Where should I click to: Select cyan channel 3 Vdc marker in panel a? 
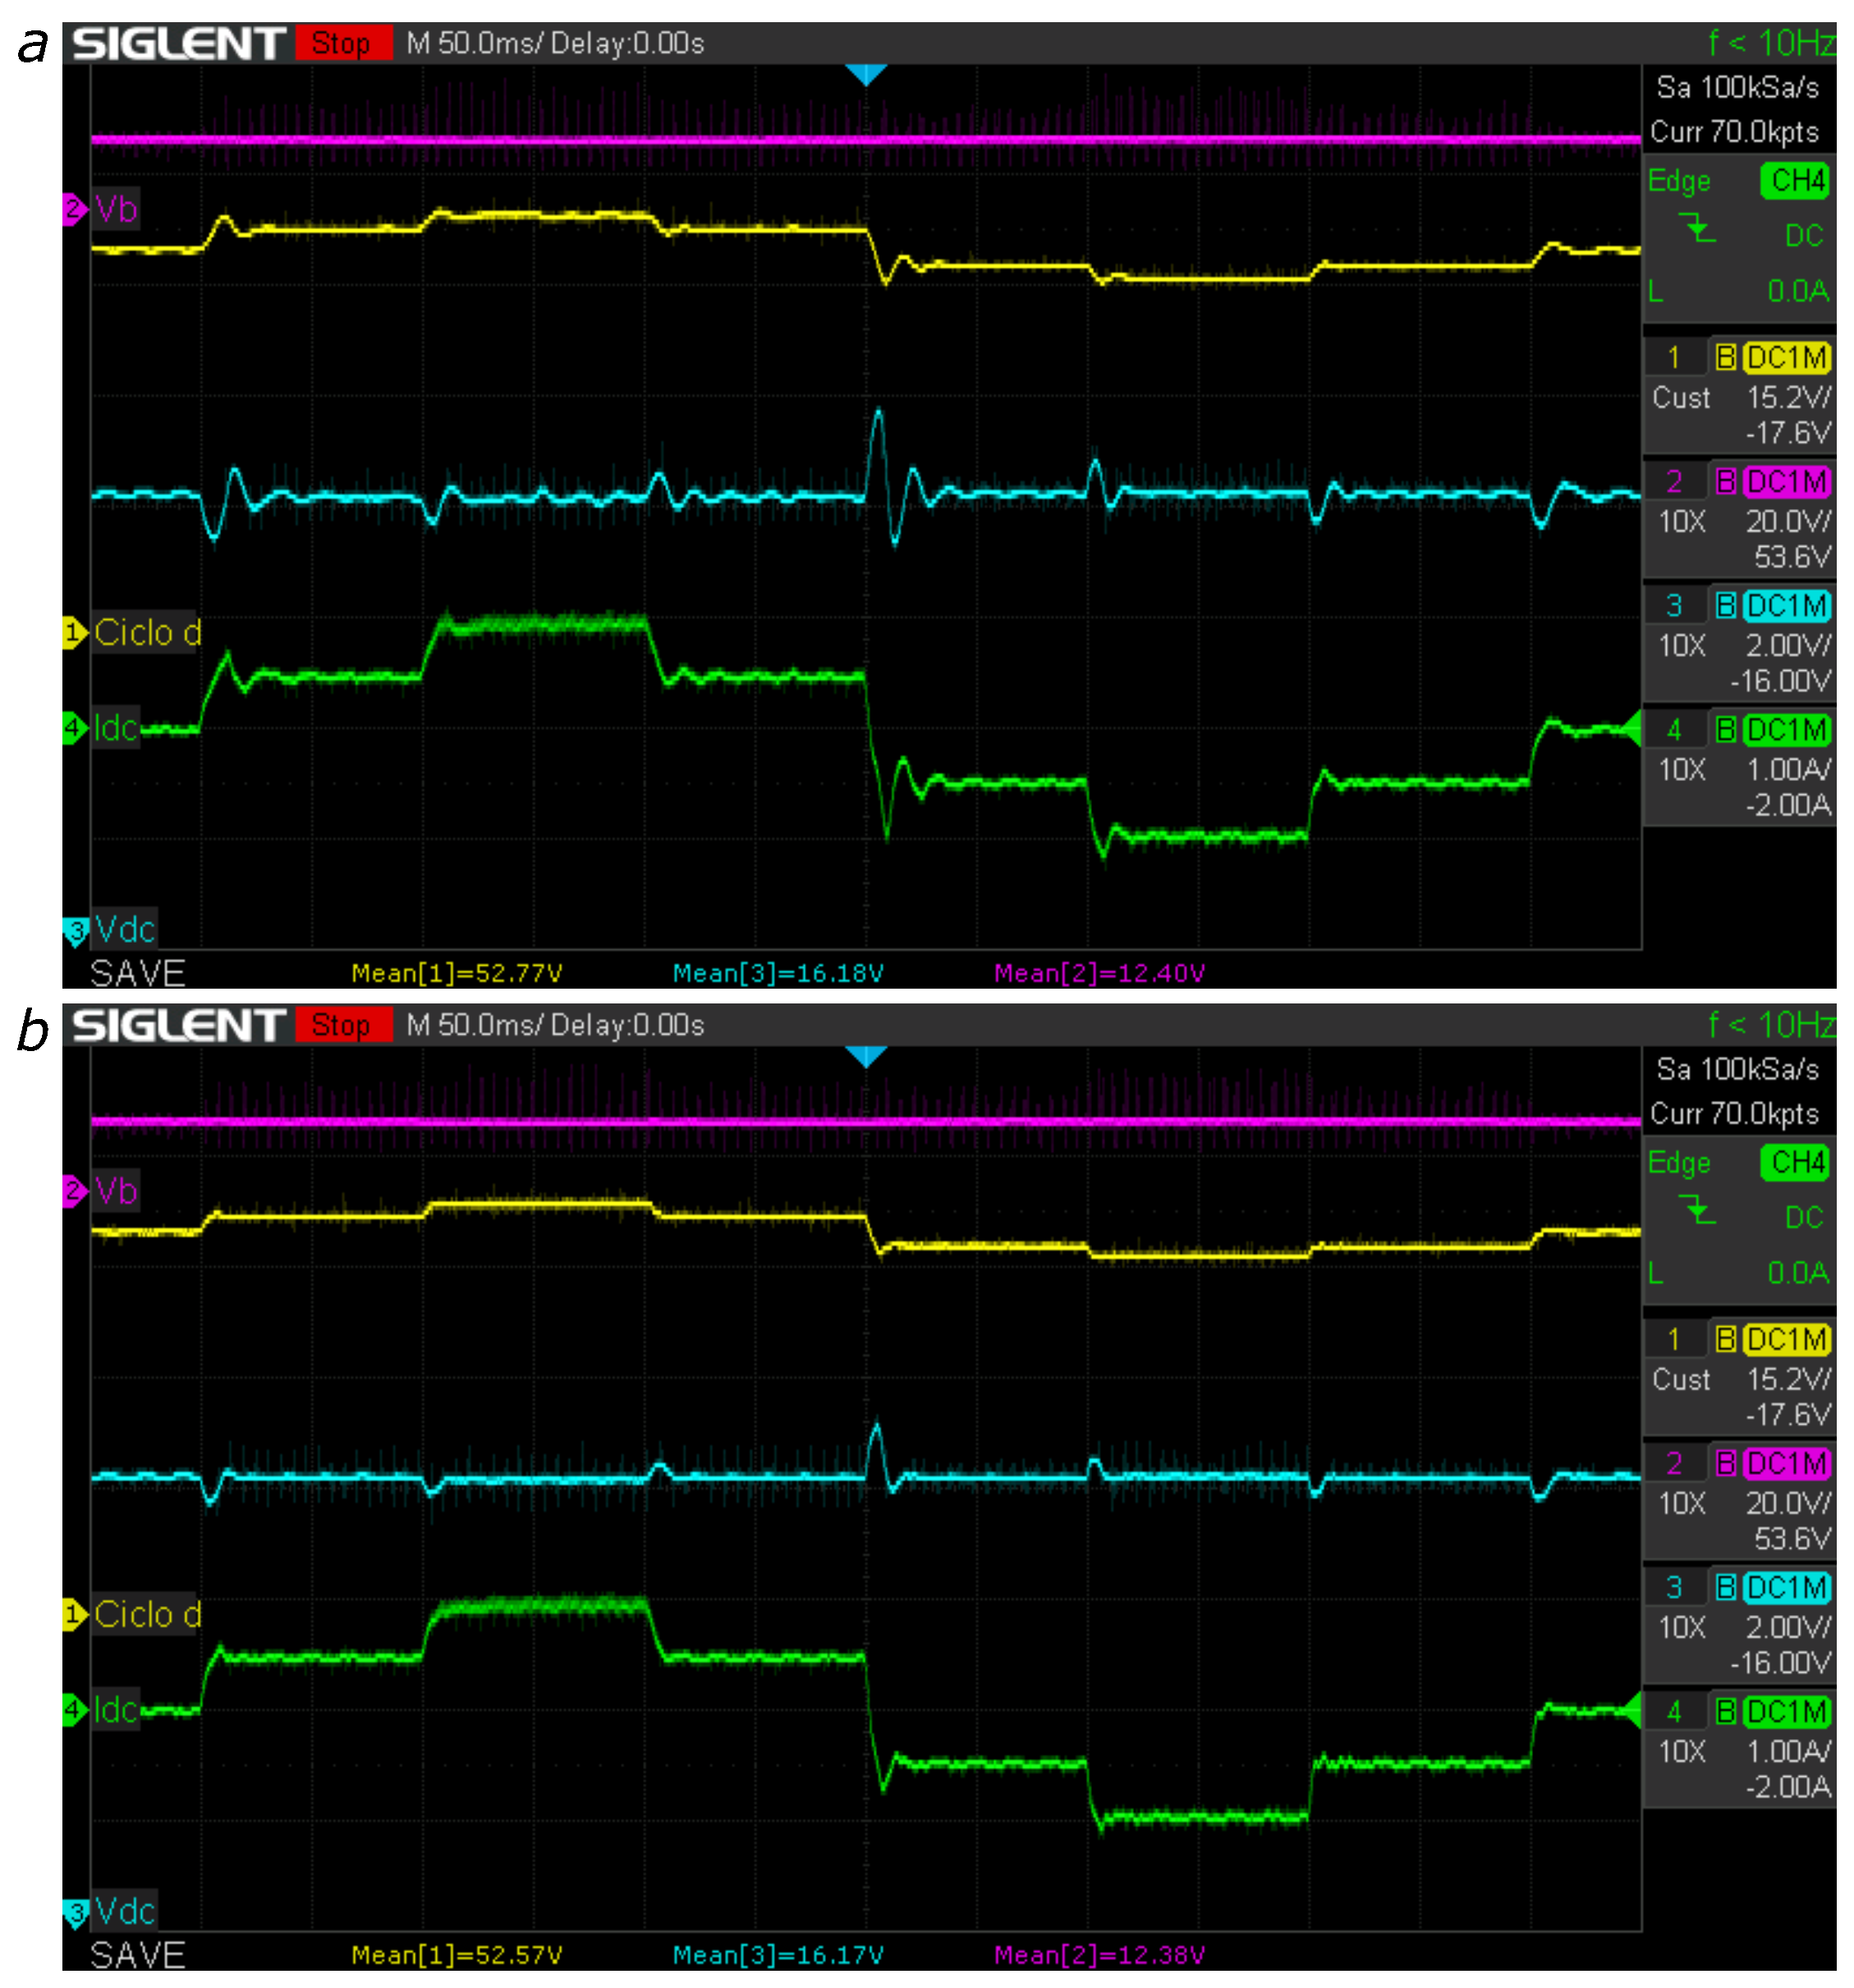75,930
